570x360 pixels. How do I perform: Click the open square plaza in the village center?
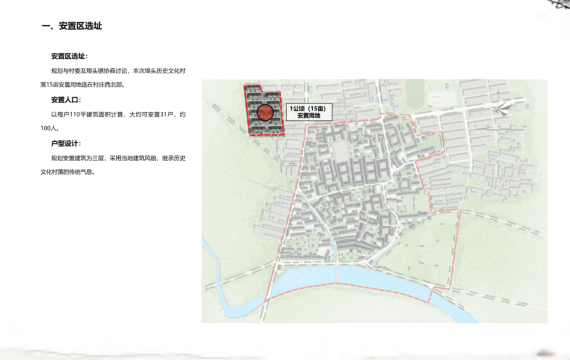[341, 150]
